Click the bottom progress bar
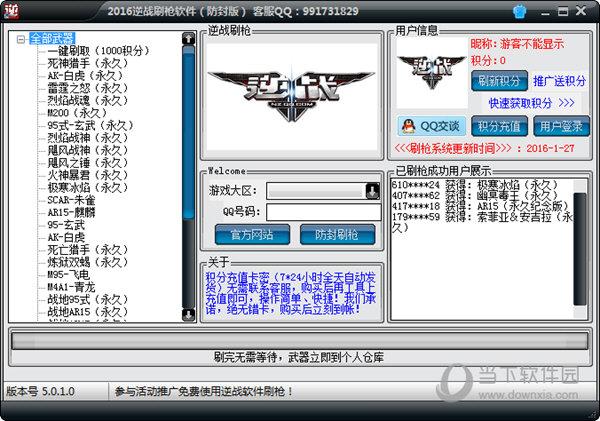The height and width of the screenshot is (421, 600). pos(300,341)
